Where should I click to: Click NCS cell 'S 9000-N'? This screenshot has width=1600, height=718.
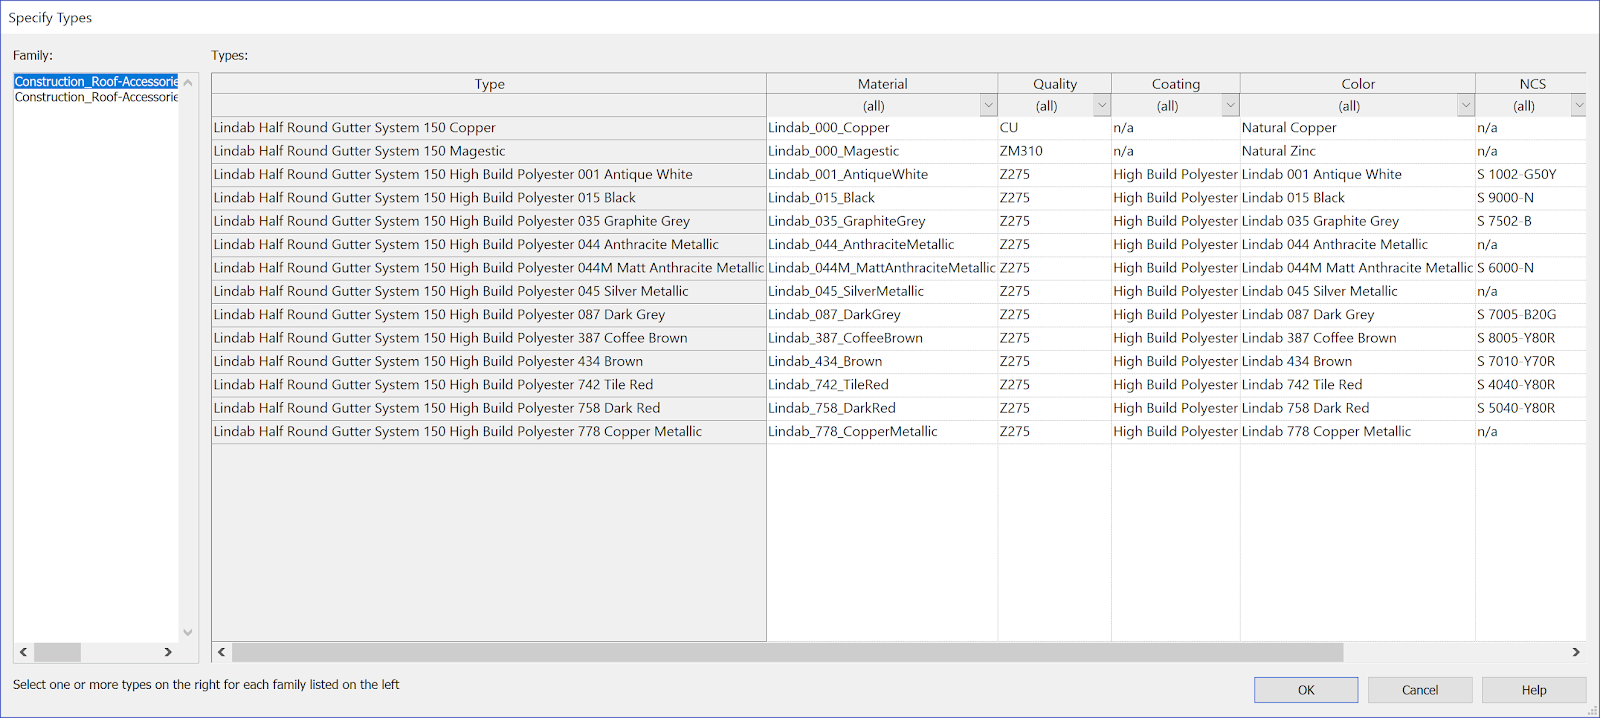[x=1531, y=198]
